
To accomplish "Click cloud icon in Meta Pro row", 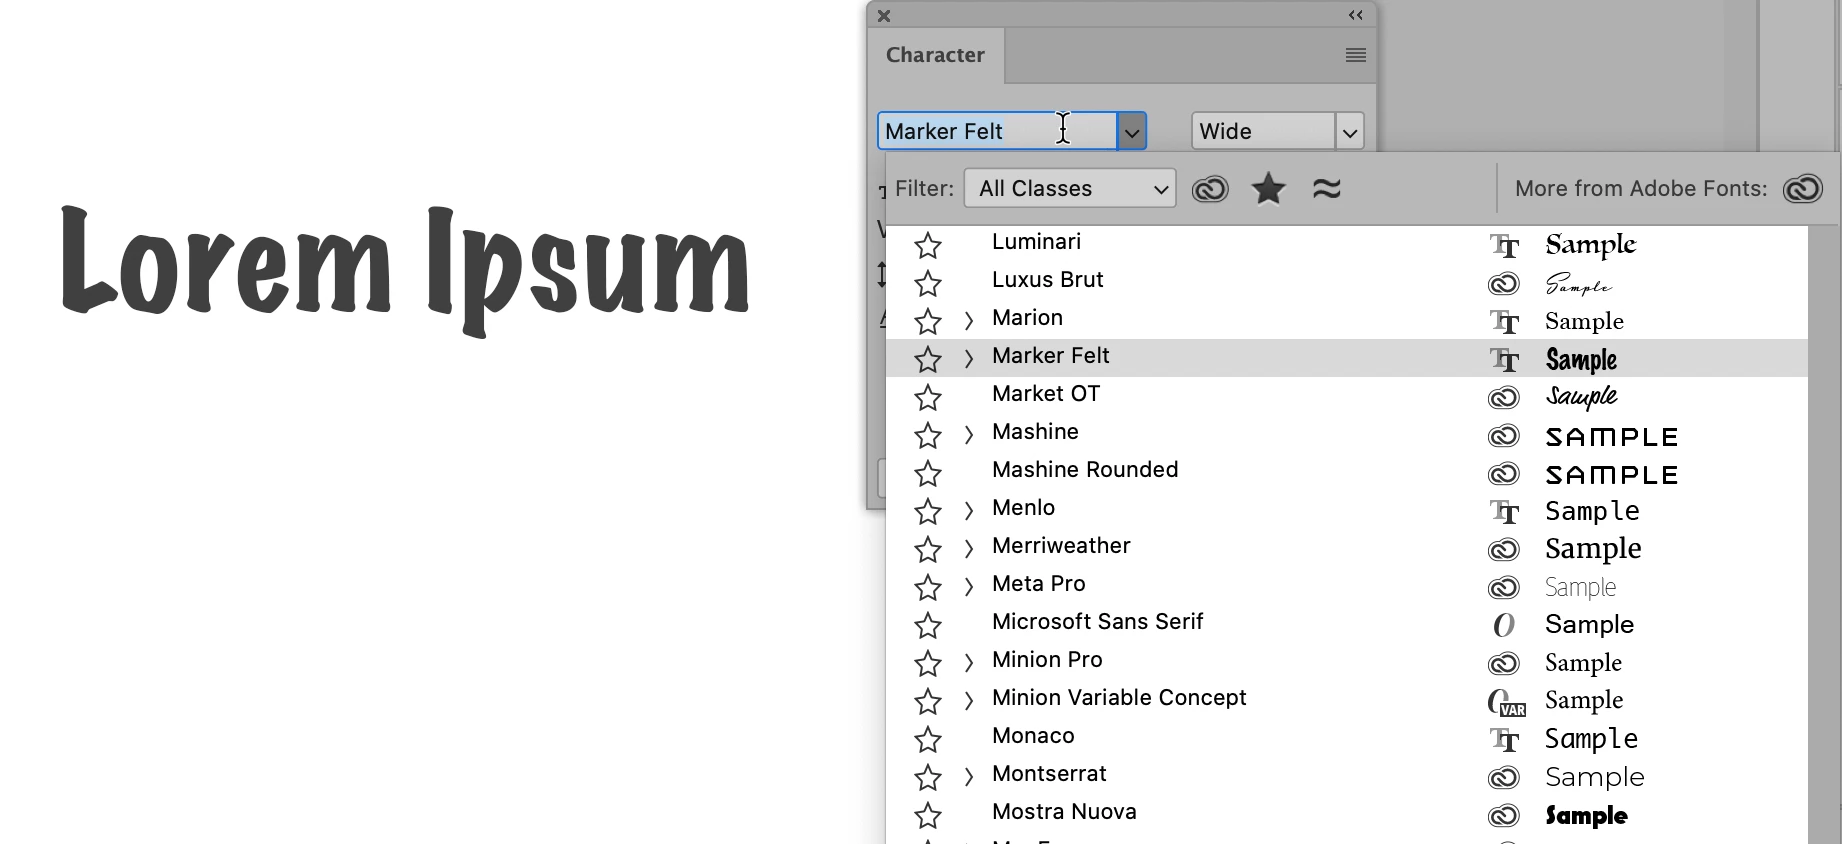I will pyautogui.click(x=1504, y=588).
